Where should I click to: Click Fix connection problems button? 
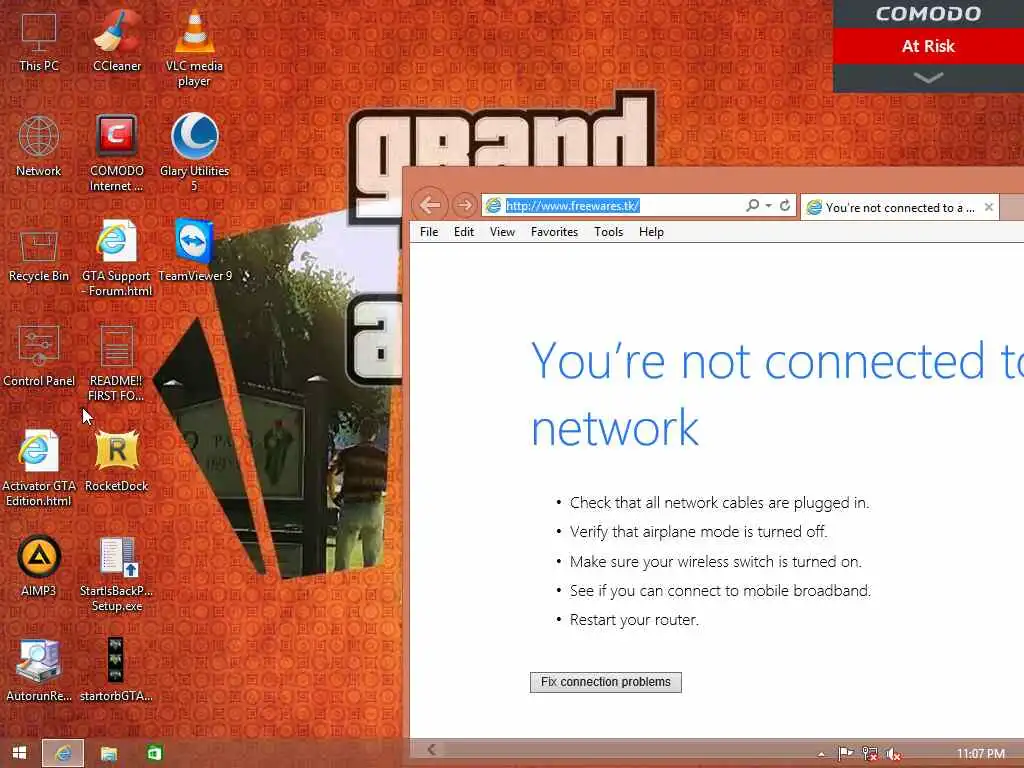pyautogui.click(x=605, y=682)
